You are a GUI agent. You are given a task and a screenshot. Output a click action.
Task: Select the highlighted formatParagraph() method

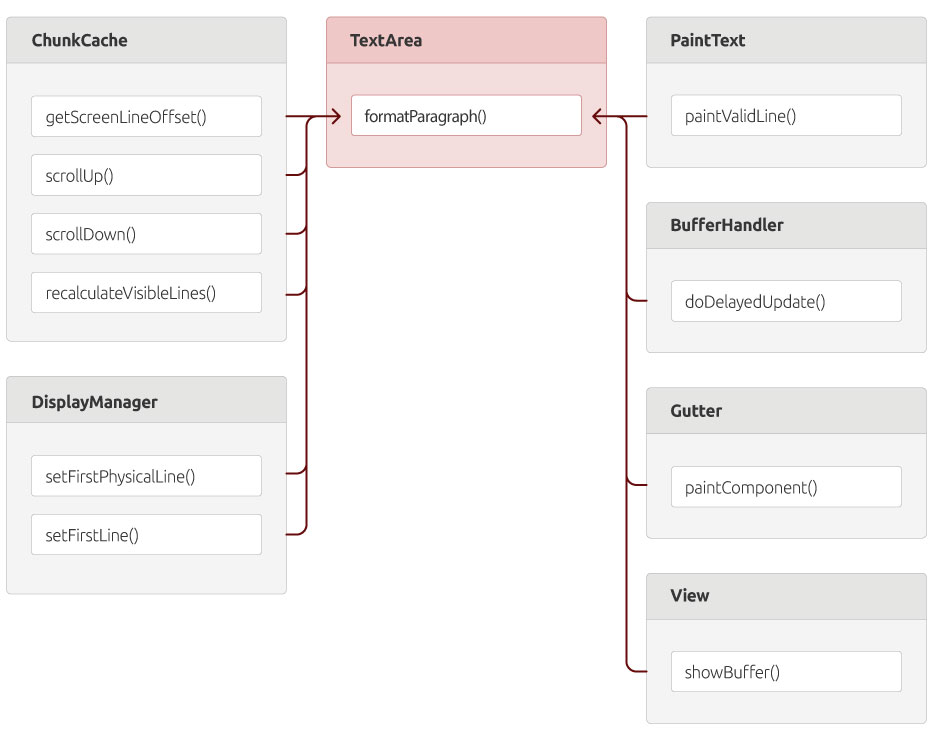click(466, 115)
